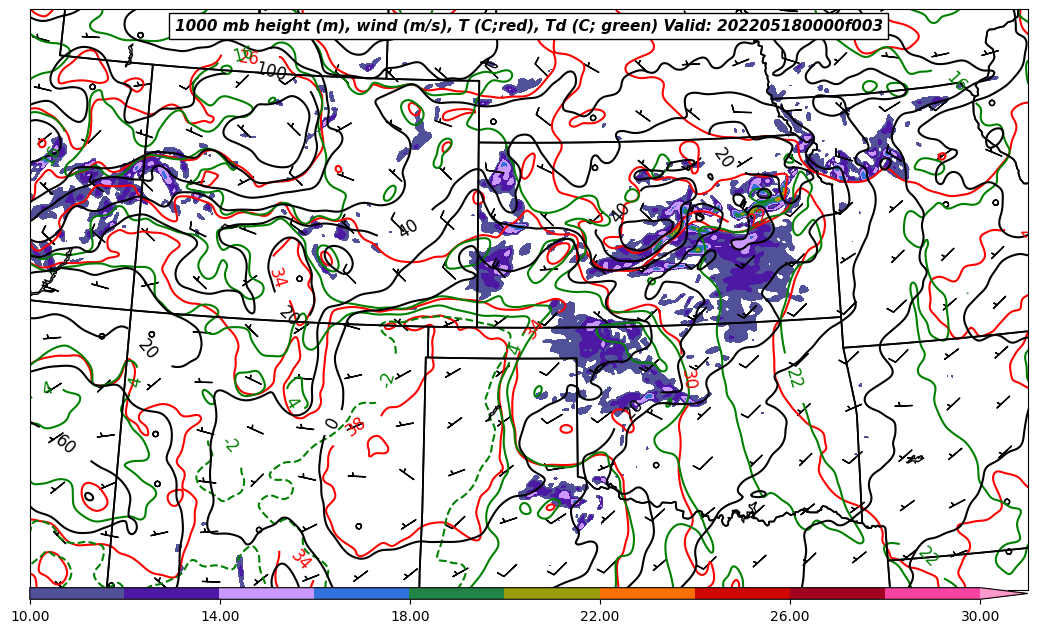Click the pink arrow tip of the colorbar

point(1002,593)
